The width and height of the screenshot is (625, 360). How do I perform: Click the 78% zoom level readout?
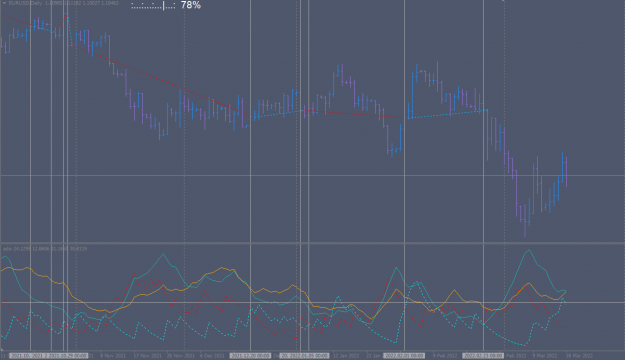[191, 5]
